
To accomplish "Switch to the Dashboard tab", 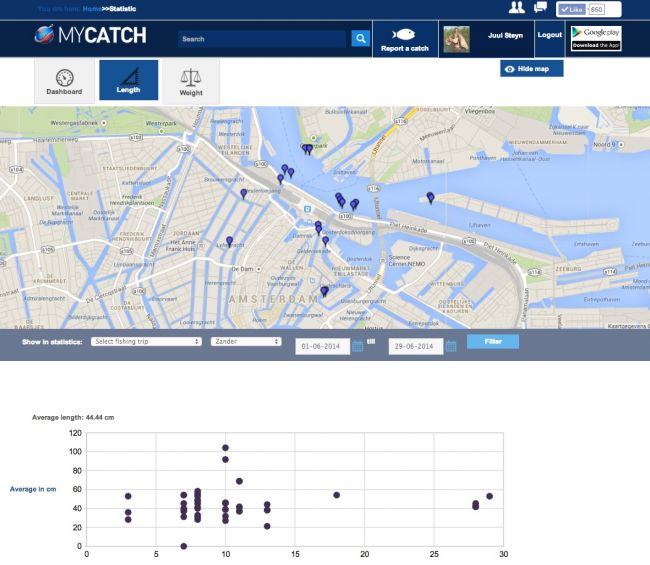I will 64,81.
